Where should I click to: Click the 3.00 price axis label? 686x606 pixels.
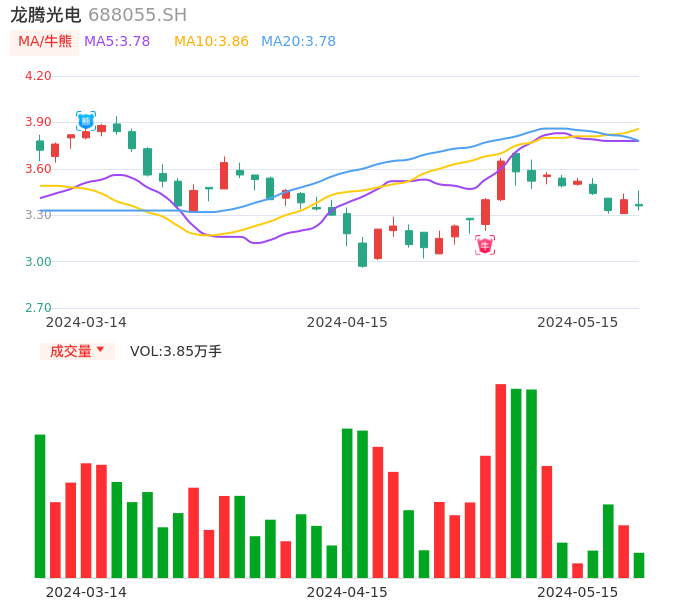(38, 262)
